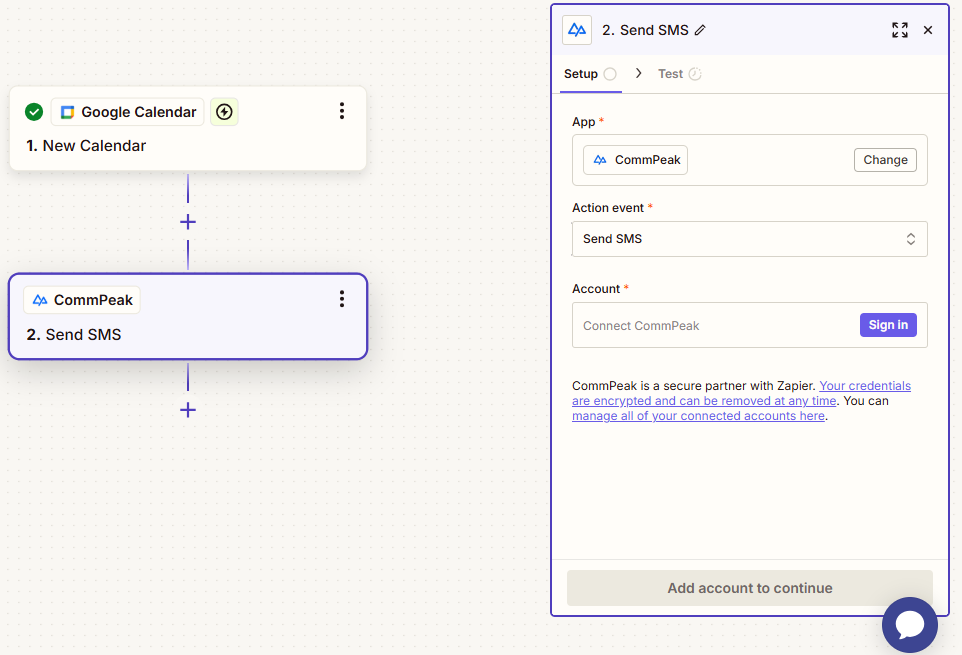
Task: Open three-dot menu on CommPeak step
Action: [342, 299]
